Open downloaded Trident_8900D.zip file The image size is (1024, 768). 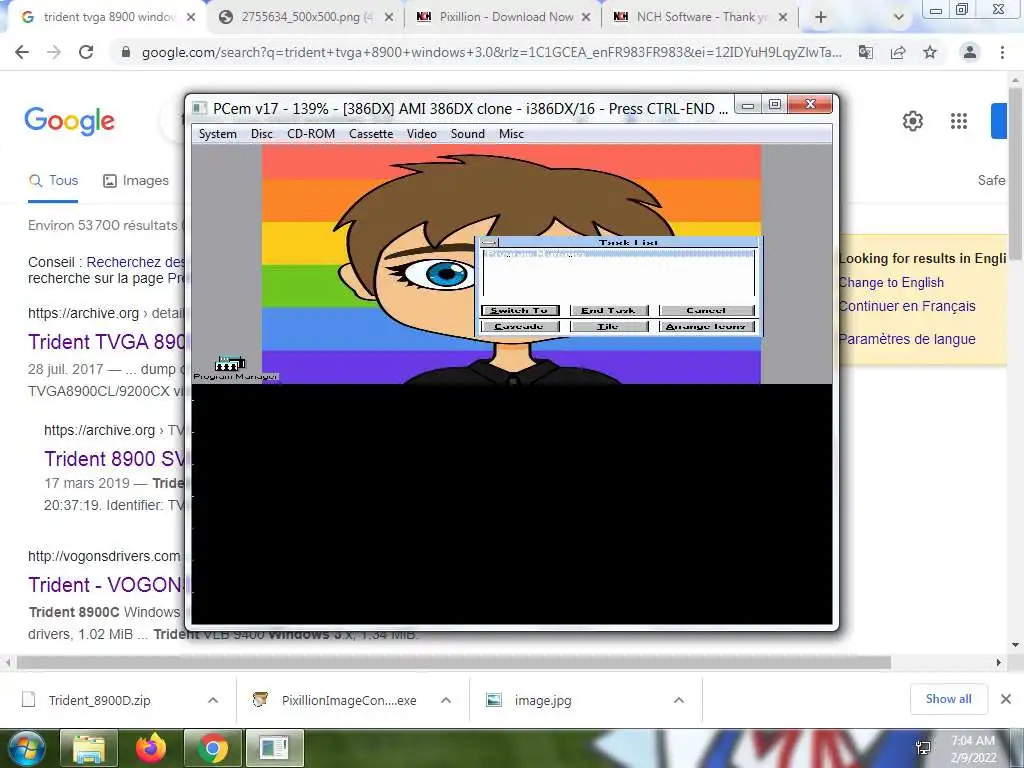click(99, 701)
